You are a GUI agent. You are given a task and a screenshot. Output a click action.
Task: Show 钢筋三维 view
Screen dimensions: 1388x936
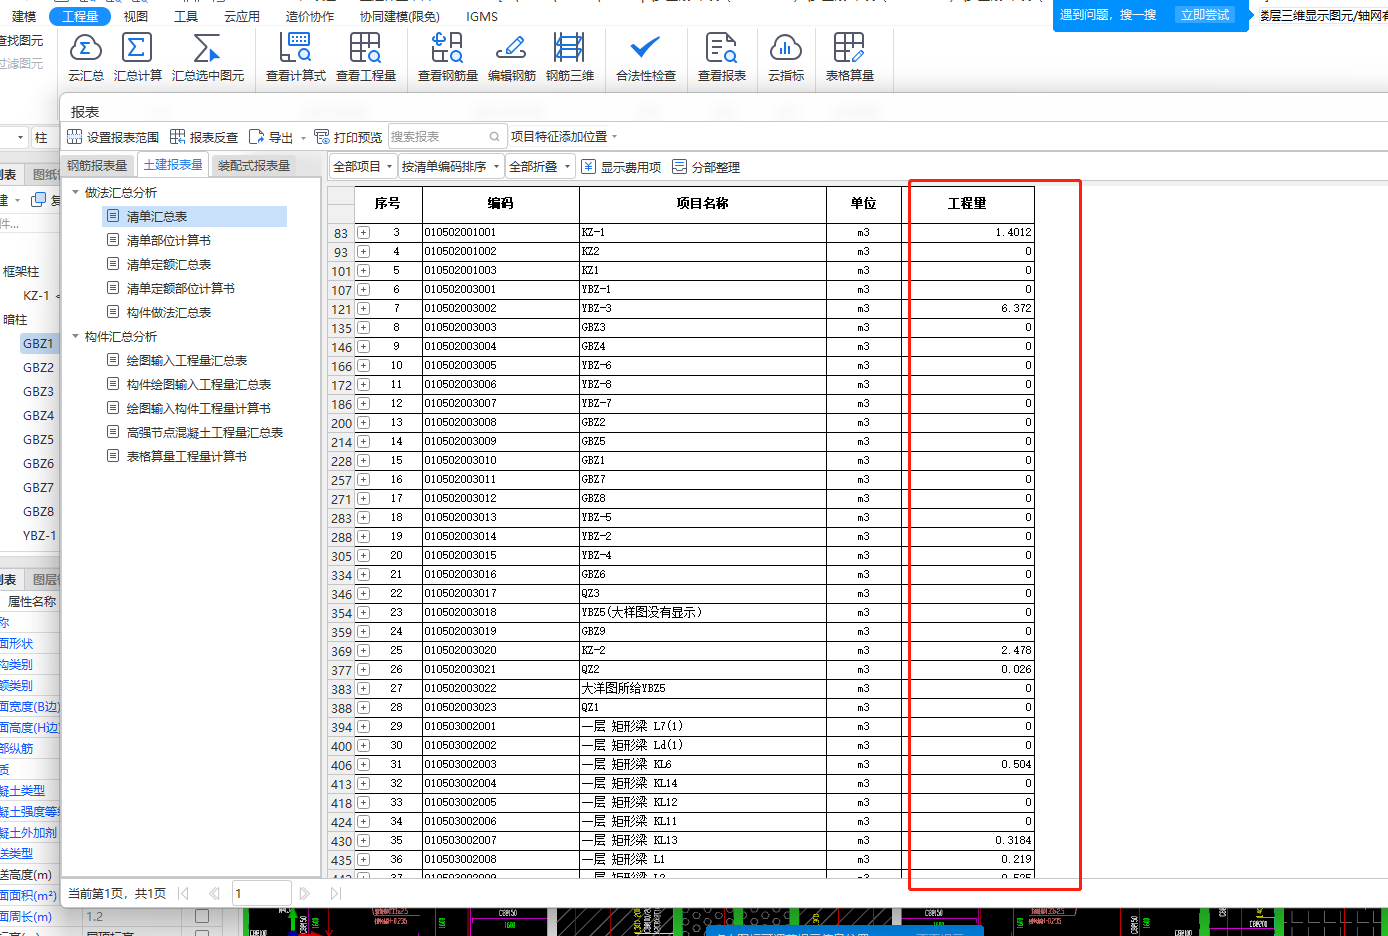click(x=569, y=57)
